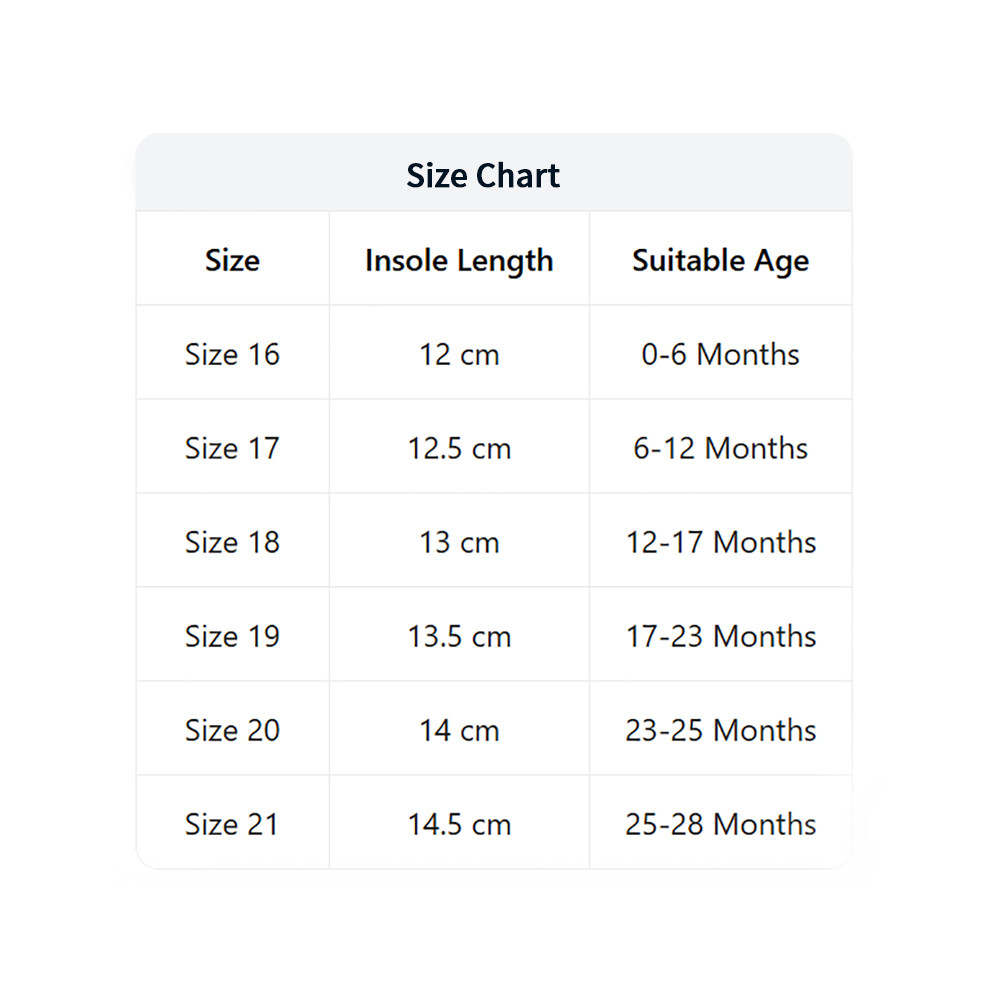The image size is (1000, 1000).
Task: Click the 0-6 Months age cell
Action: click(721, 353)
